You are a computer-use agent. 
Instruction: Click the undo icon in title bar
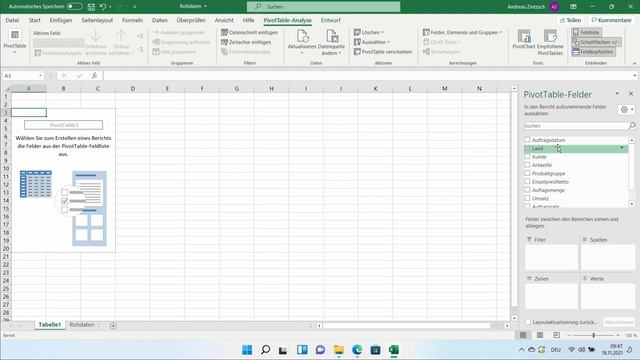103,7
